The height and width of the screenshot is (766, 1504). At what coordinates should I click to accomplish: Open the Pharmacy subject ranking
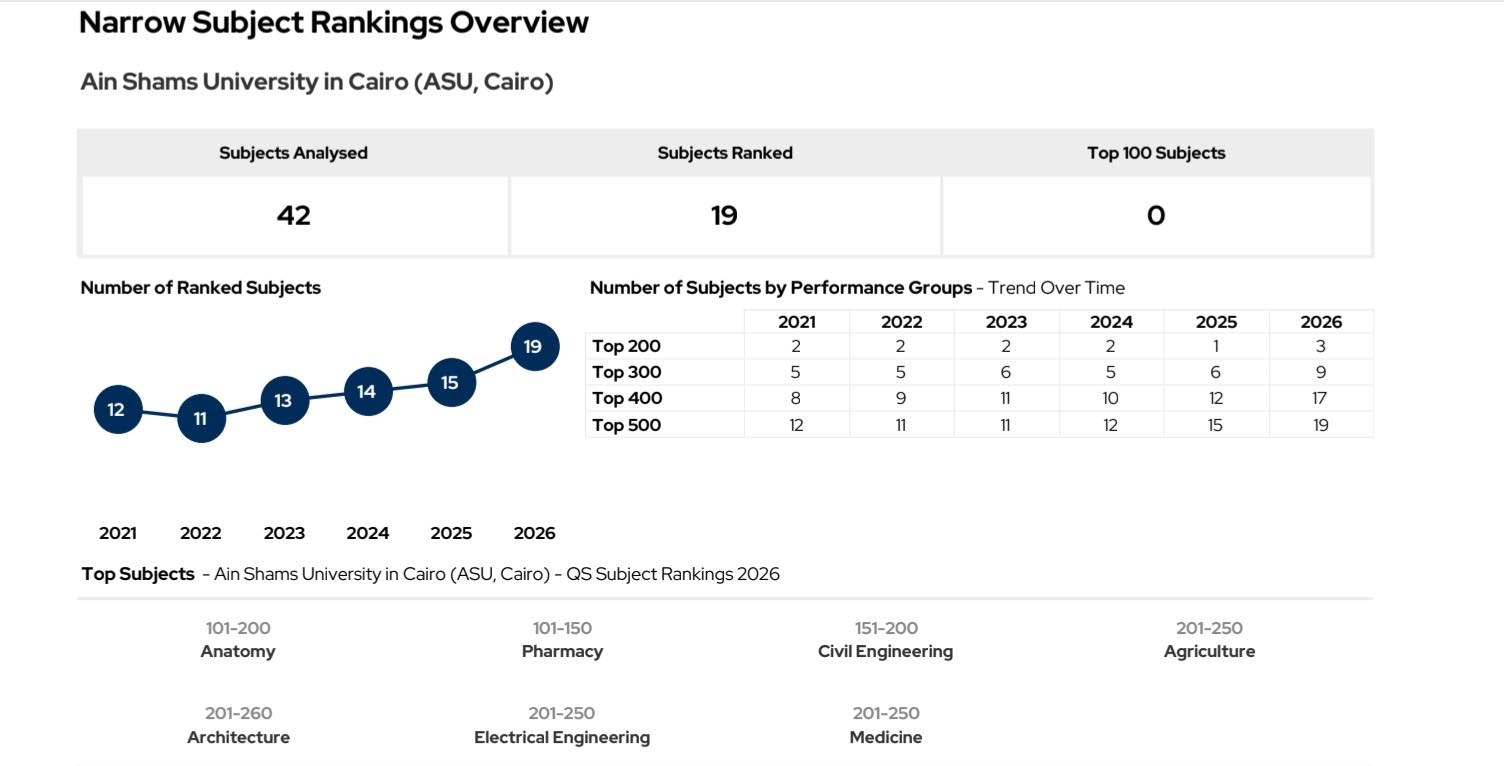(562, 652)
